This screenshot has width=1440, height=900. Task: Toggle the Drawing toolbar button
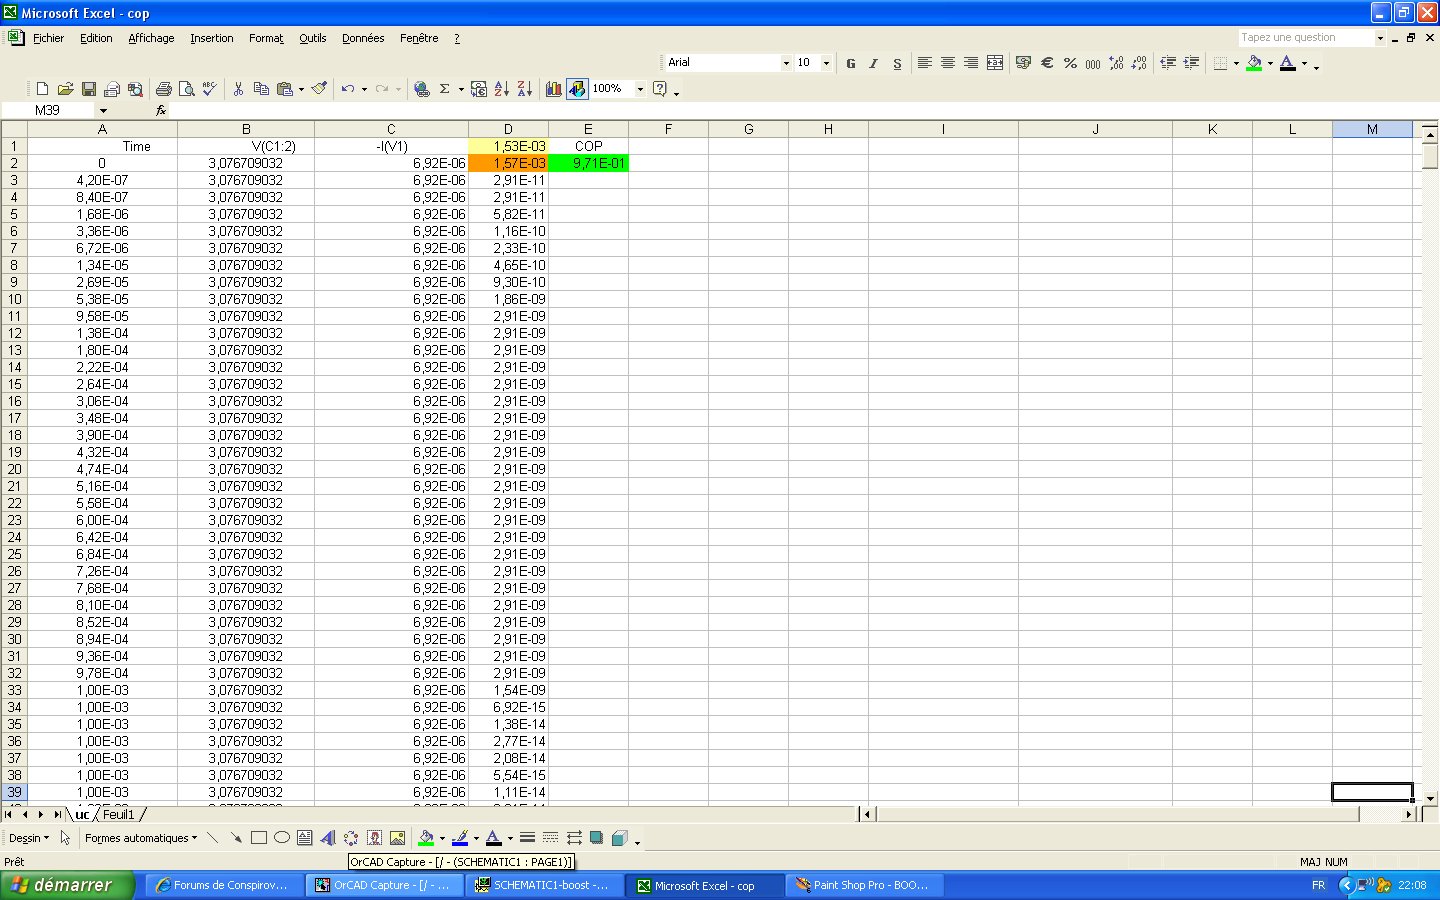pos(577,89)
